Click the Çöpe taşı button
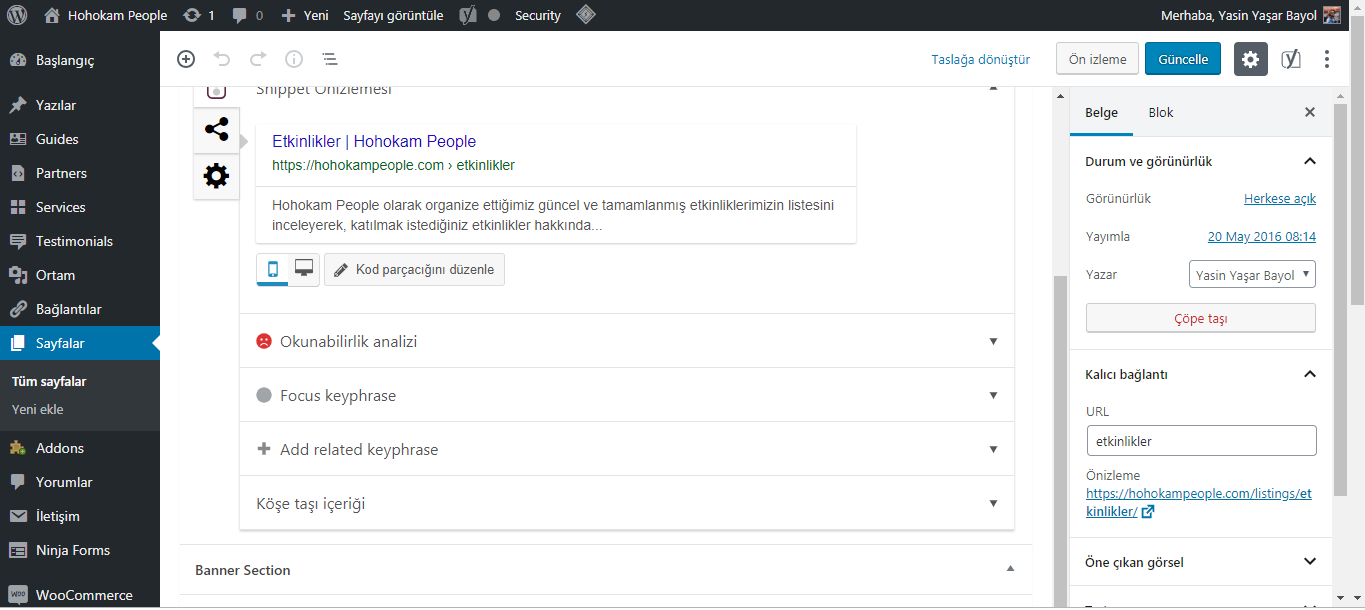This screenshot has height=610, width=1365. [1201, 318]
